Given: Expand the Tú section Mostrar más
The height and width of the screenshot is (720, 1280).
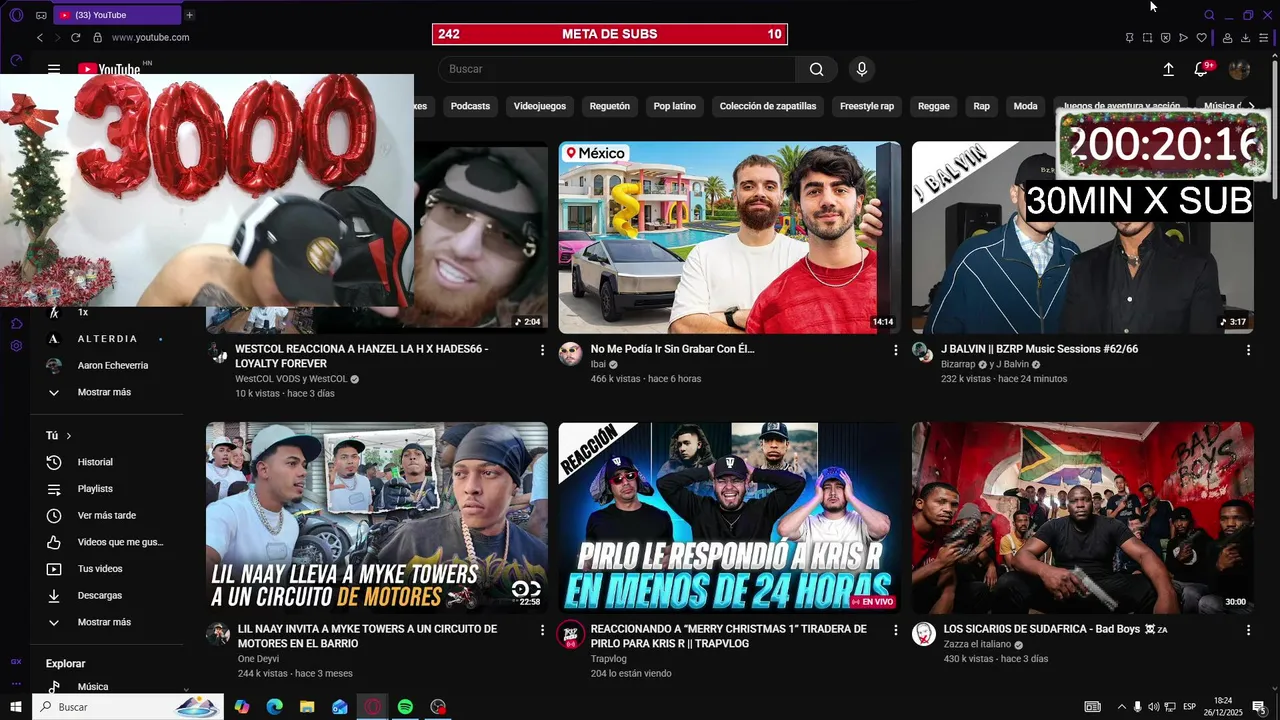Looking at the screenshot, I should (x=104, y=622).
